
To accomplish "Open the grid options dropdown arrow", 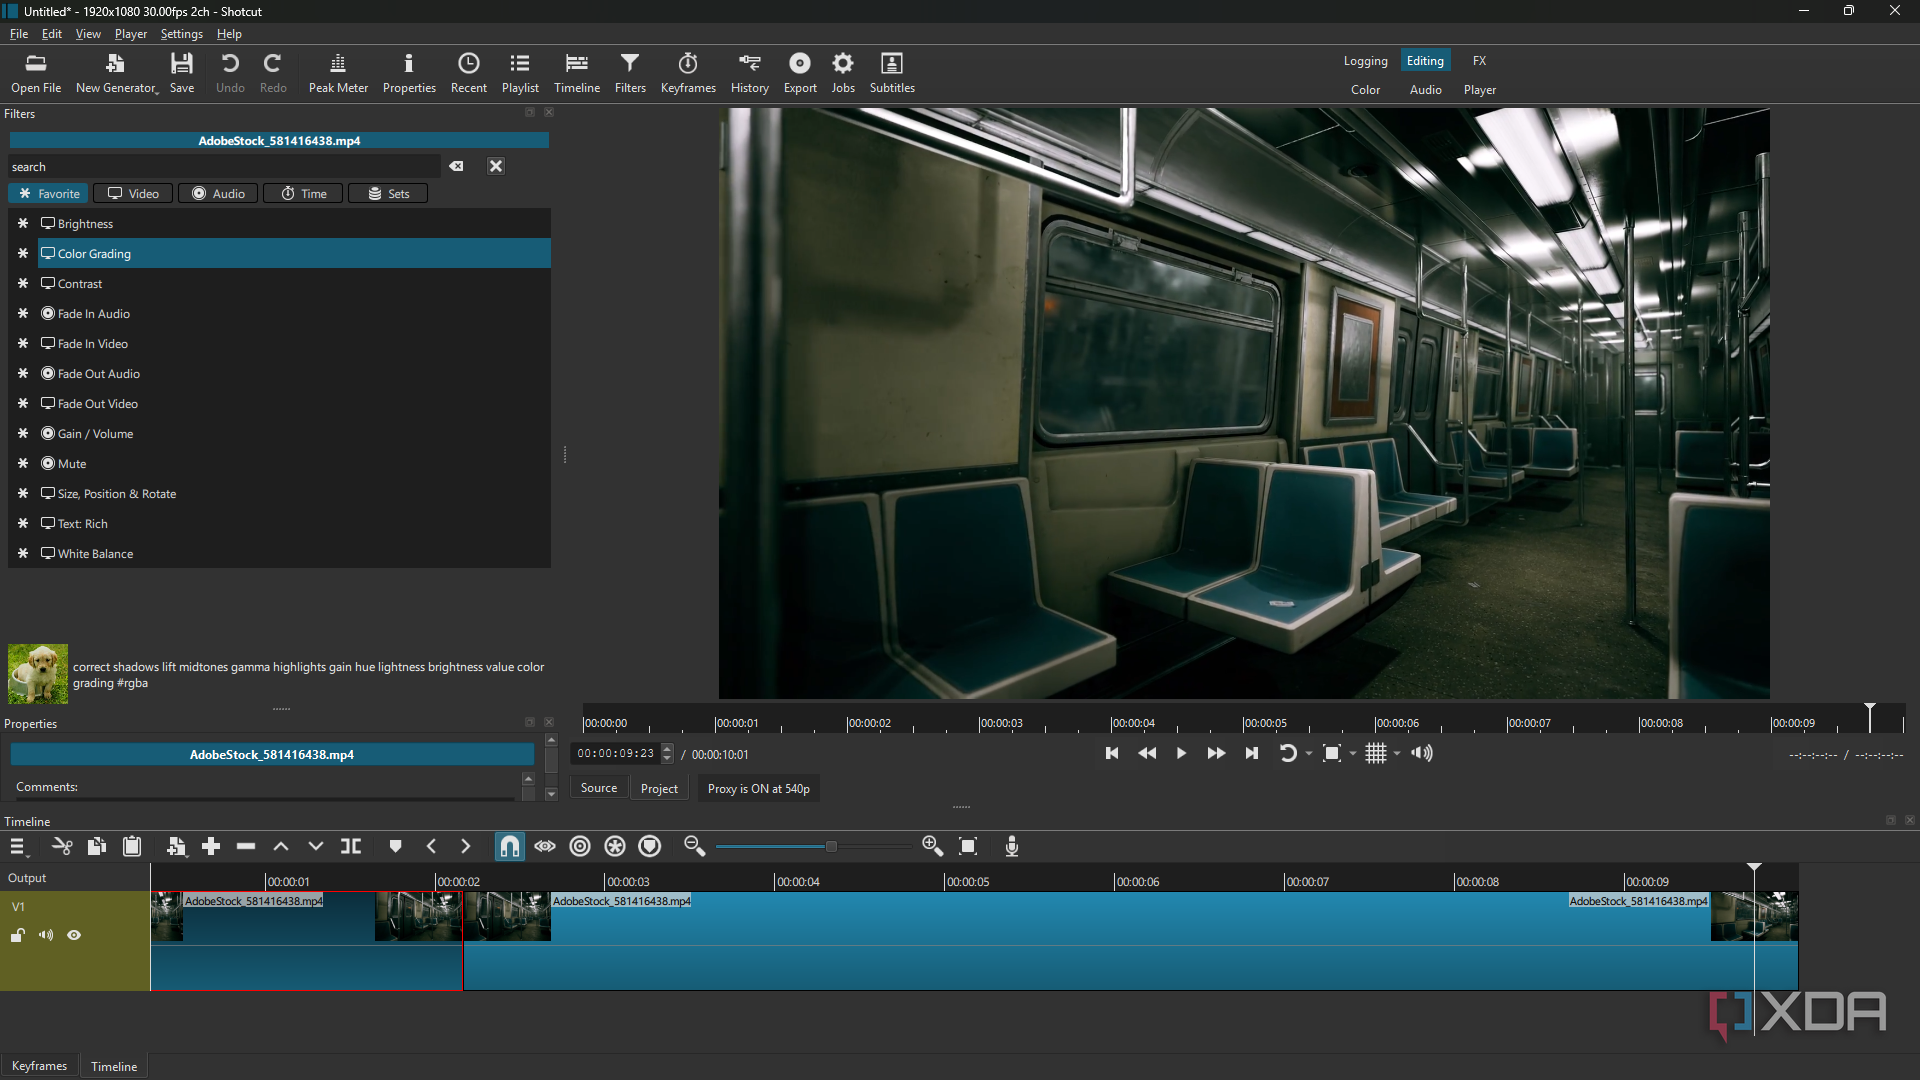I will [x=1397, y=754].
